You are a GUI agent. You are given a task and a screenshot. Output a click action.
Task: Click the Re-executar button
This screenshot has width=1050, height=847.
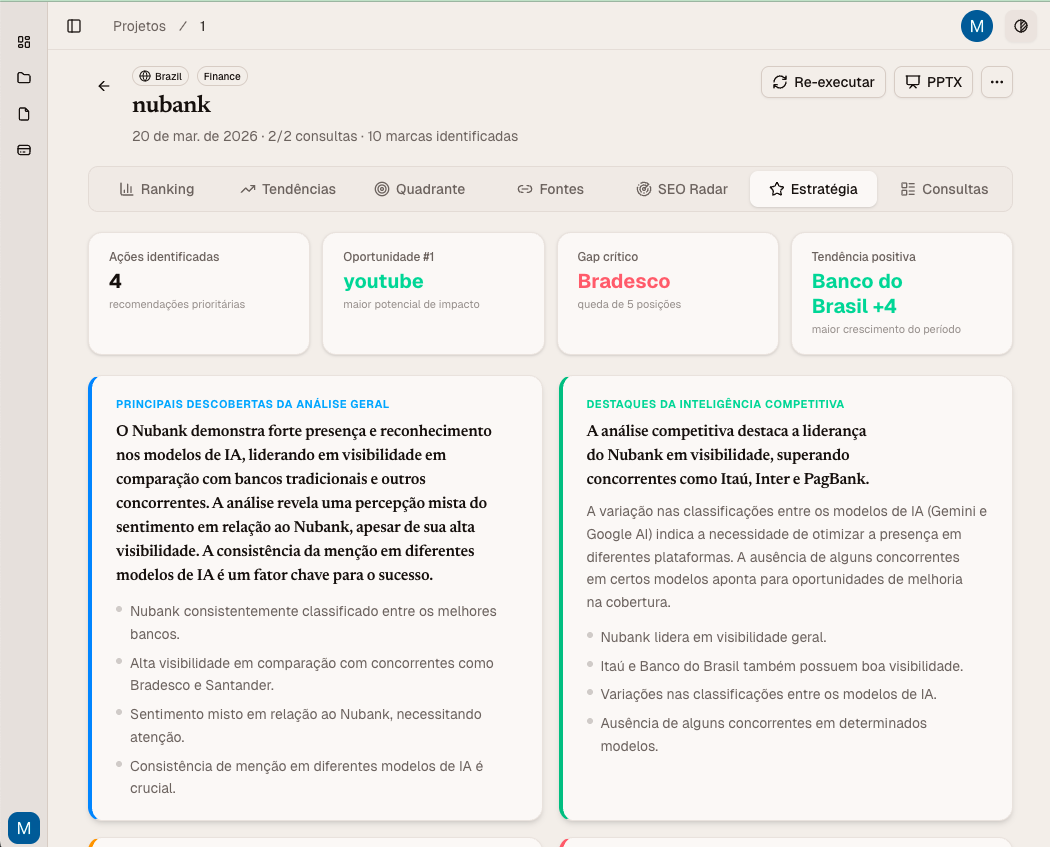[823, 82]
